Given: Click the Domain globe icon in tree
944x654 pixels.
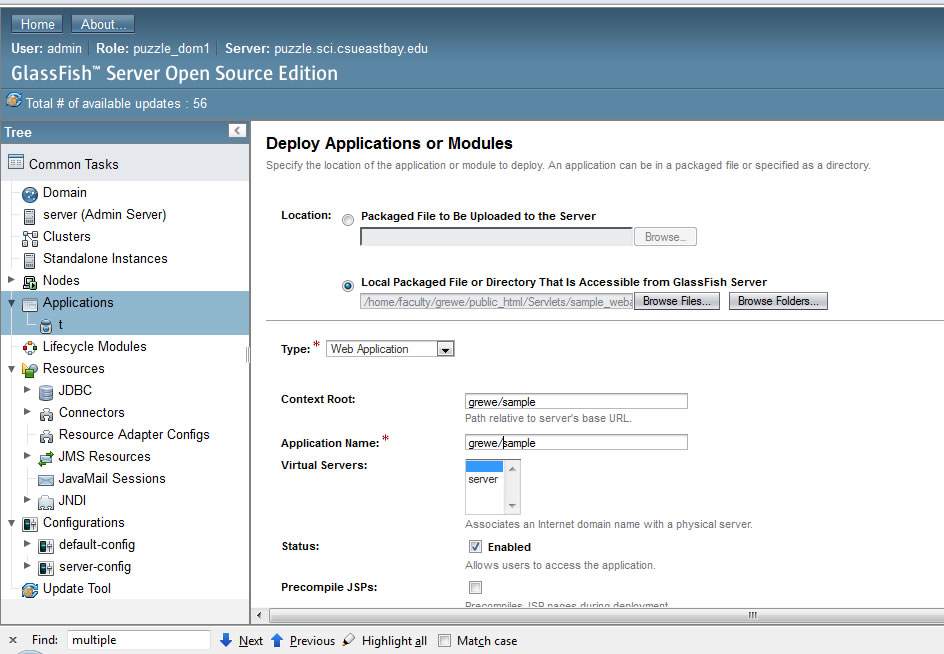Looking at the screenshot, I should click(29, 193).
